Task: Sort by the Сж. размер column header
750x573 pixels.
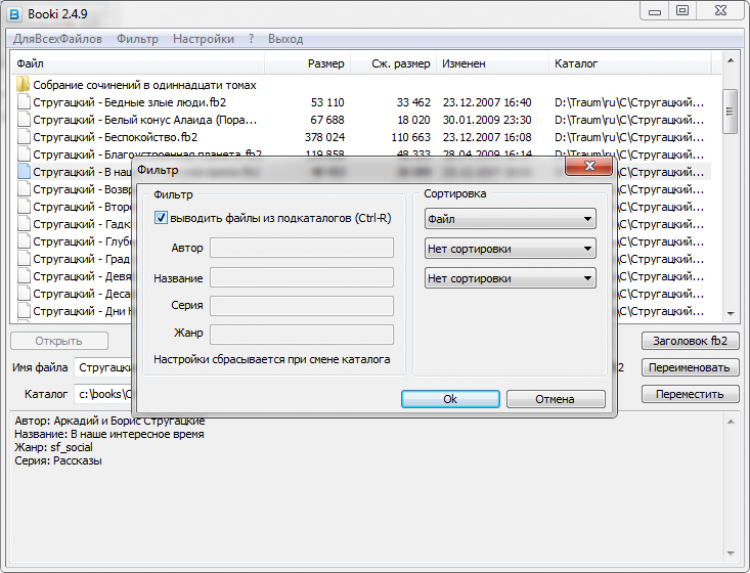Action: click(x=393, y=63)
